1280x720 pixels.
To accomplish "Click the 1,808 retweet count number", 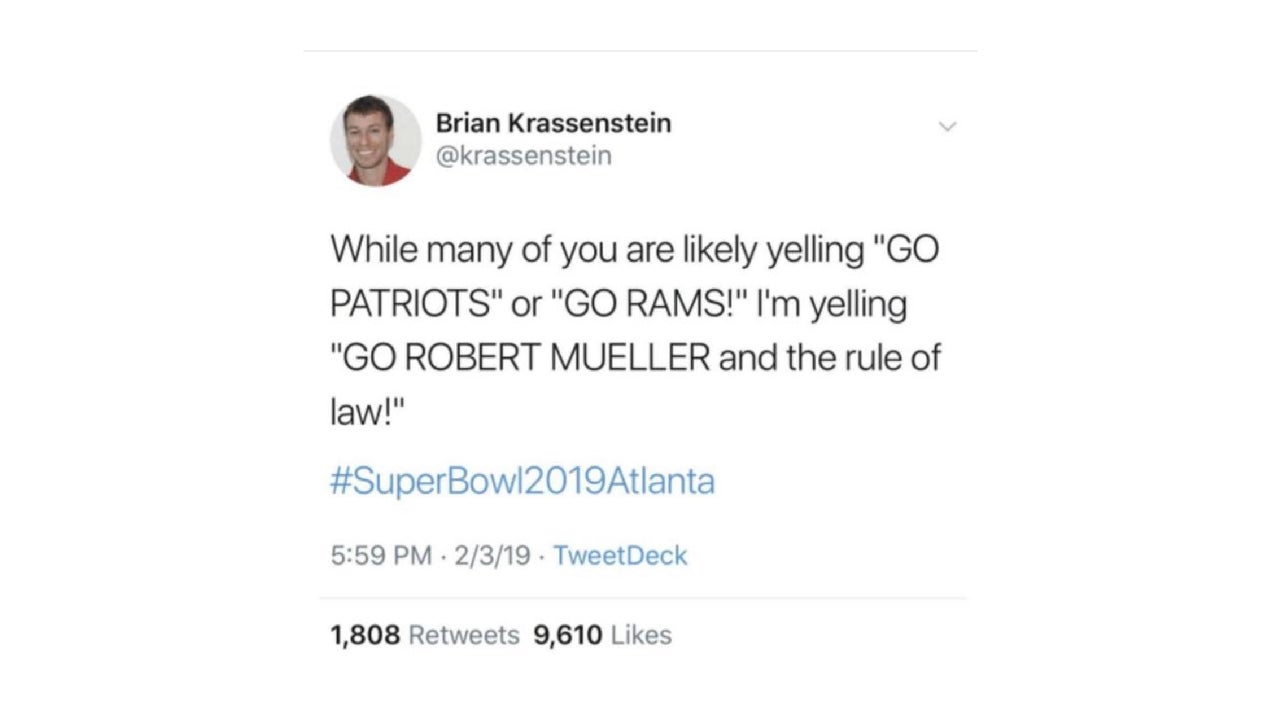I will (x=365, y=635).
